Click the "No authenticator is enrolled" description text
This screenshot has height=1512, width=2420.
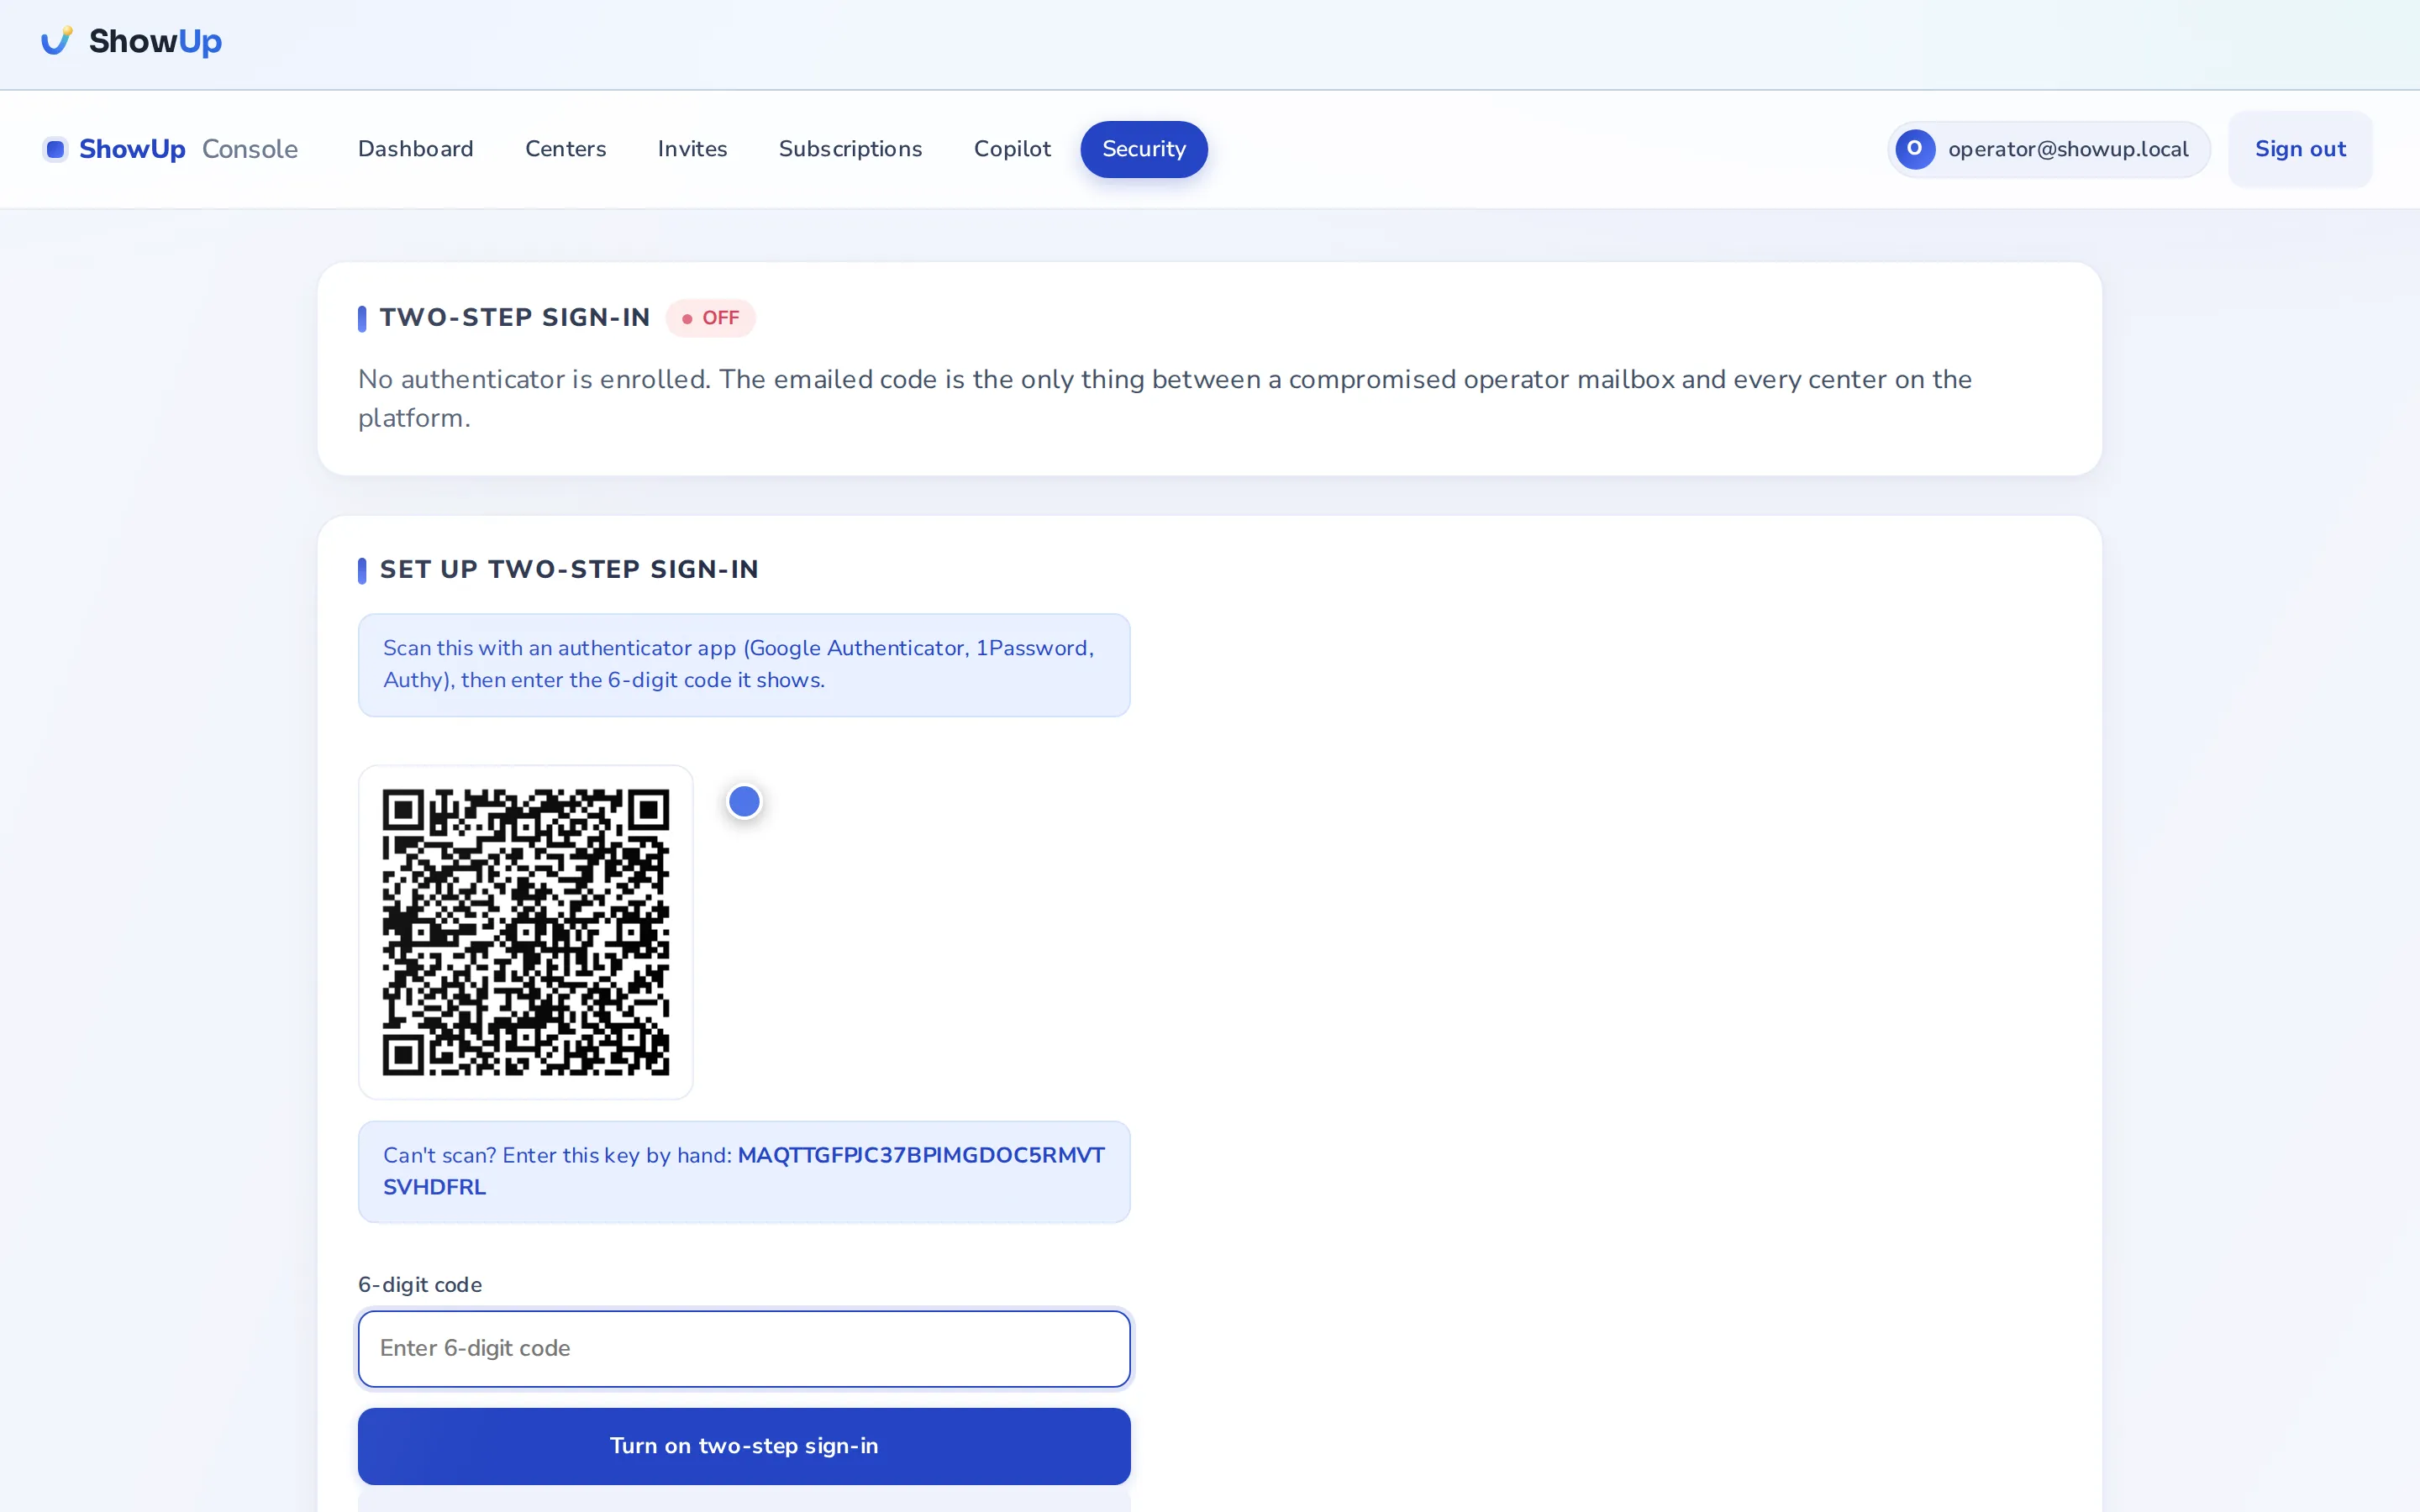pos(1165,398)
